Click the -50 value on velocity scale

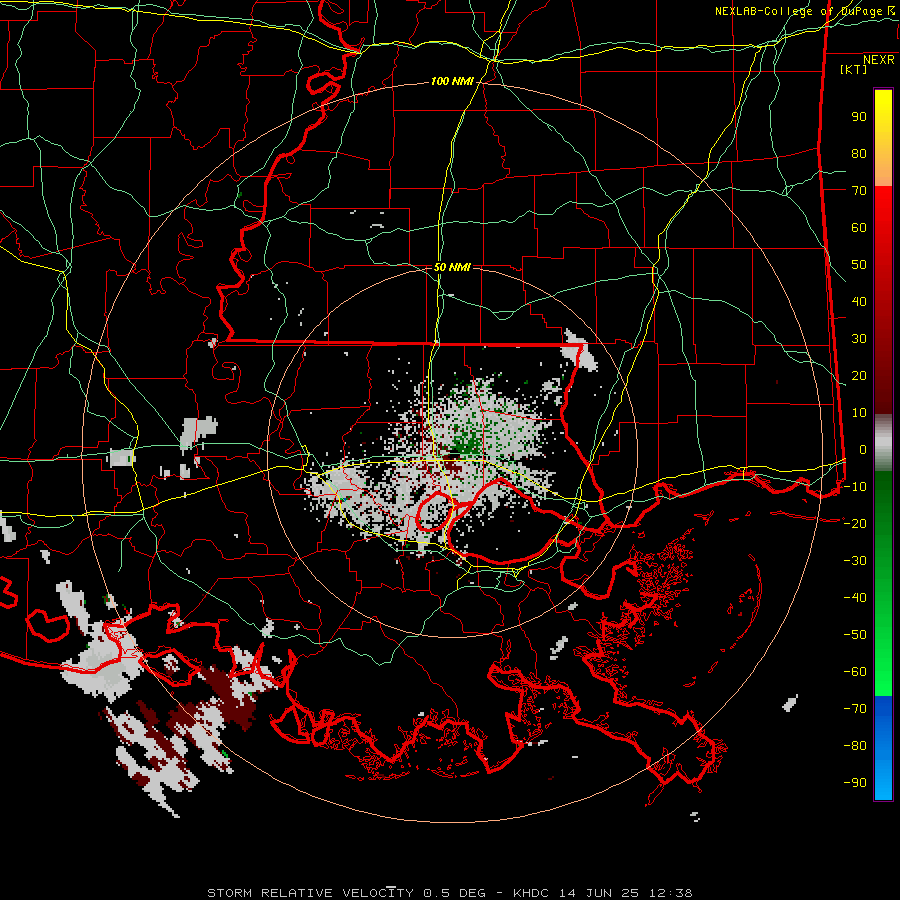click(x=855, y=635)
